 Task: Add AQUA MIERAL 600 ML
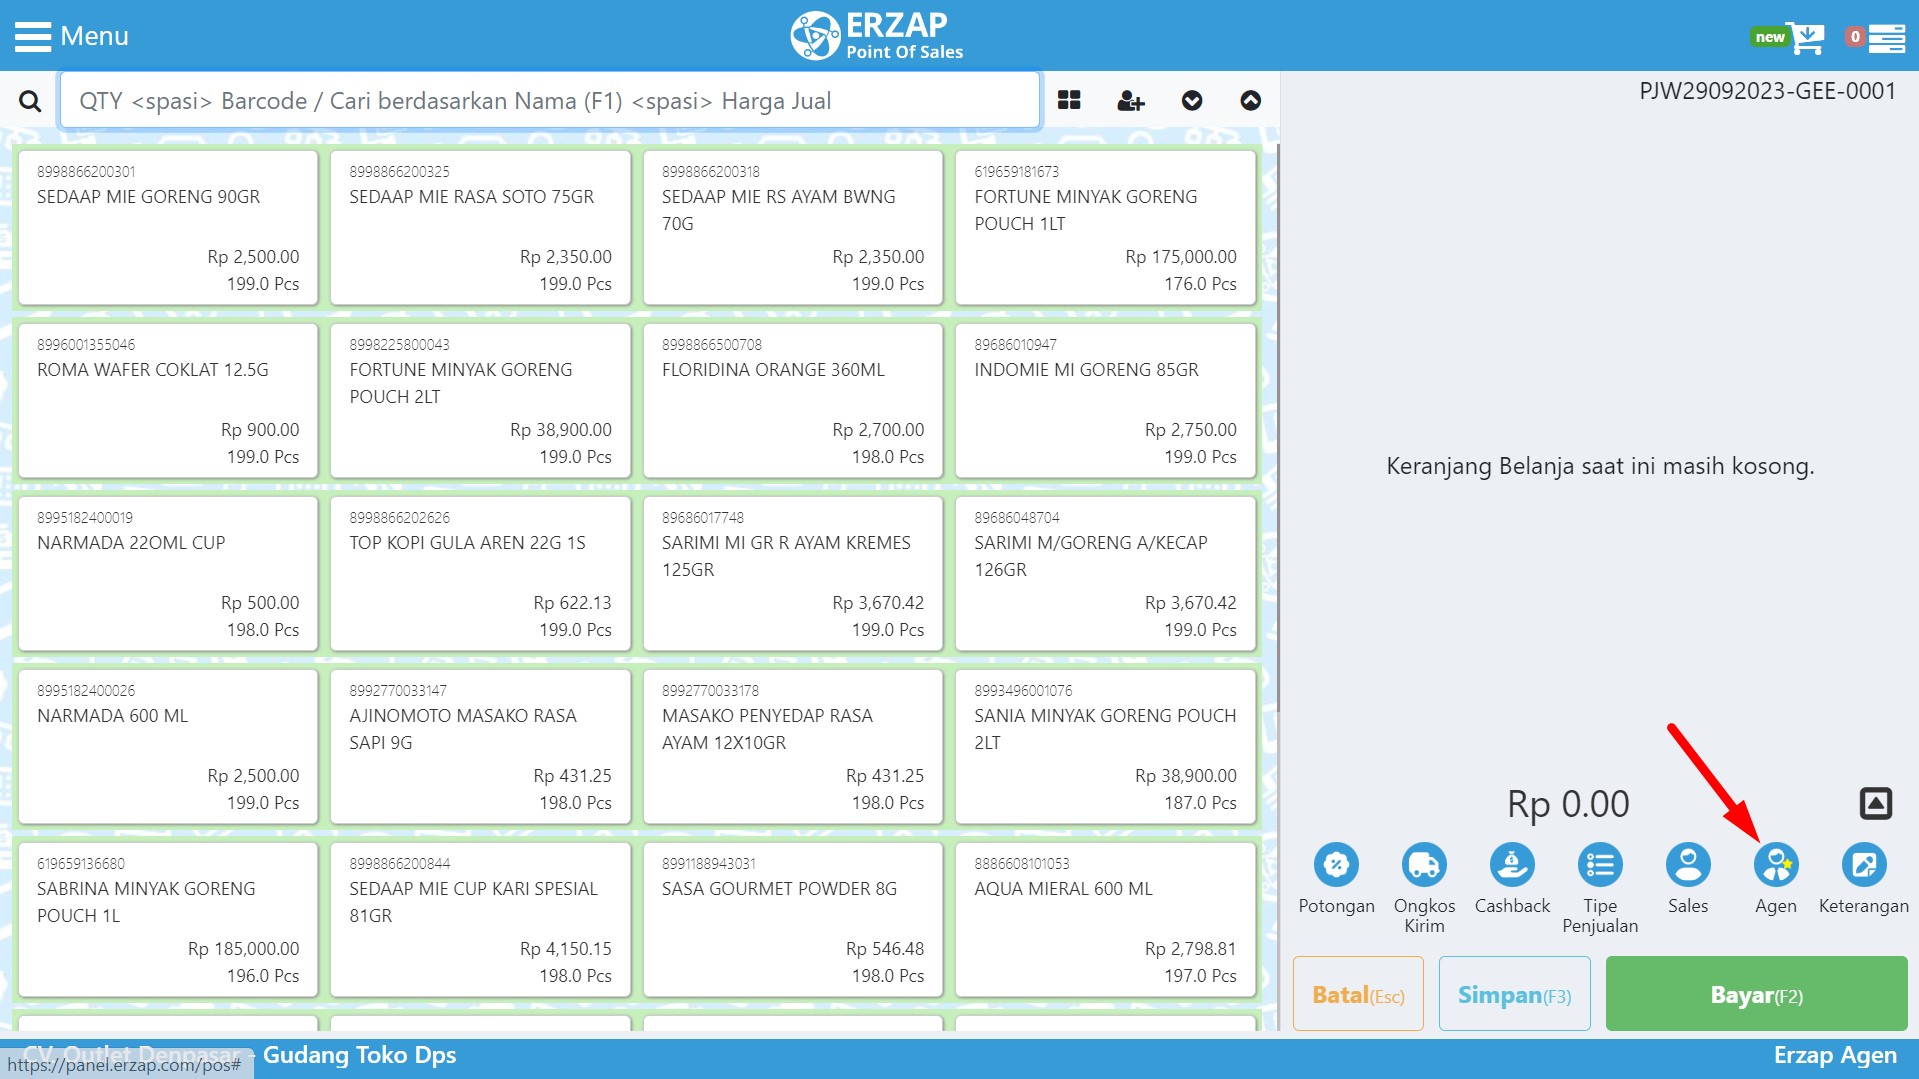point(1105,920)
